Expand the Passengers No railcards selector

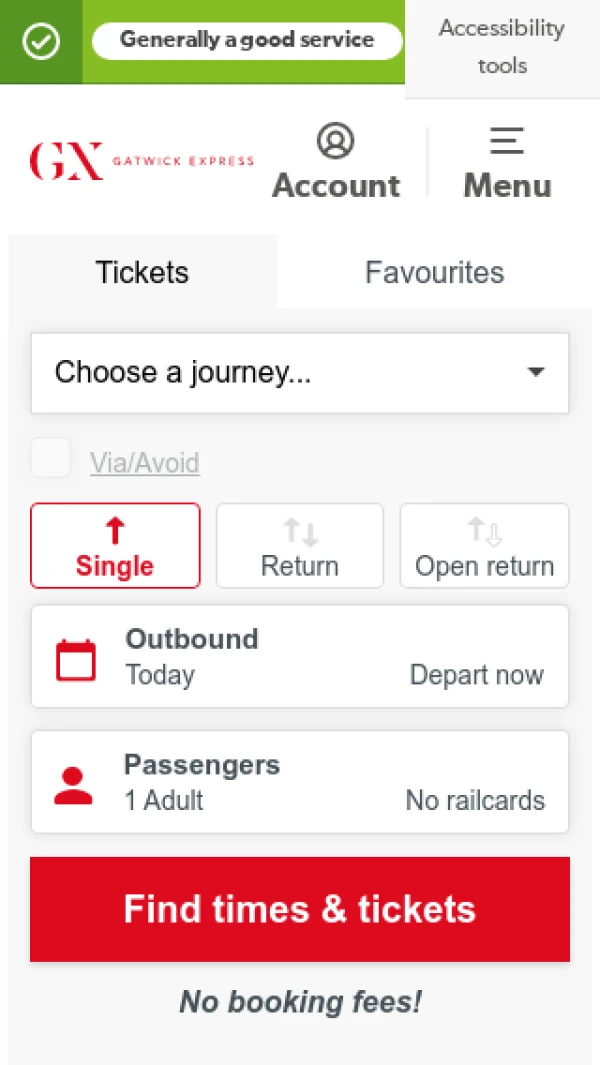[x=475, y=800]
